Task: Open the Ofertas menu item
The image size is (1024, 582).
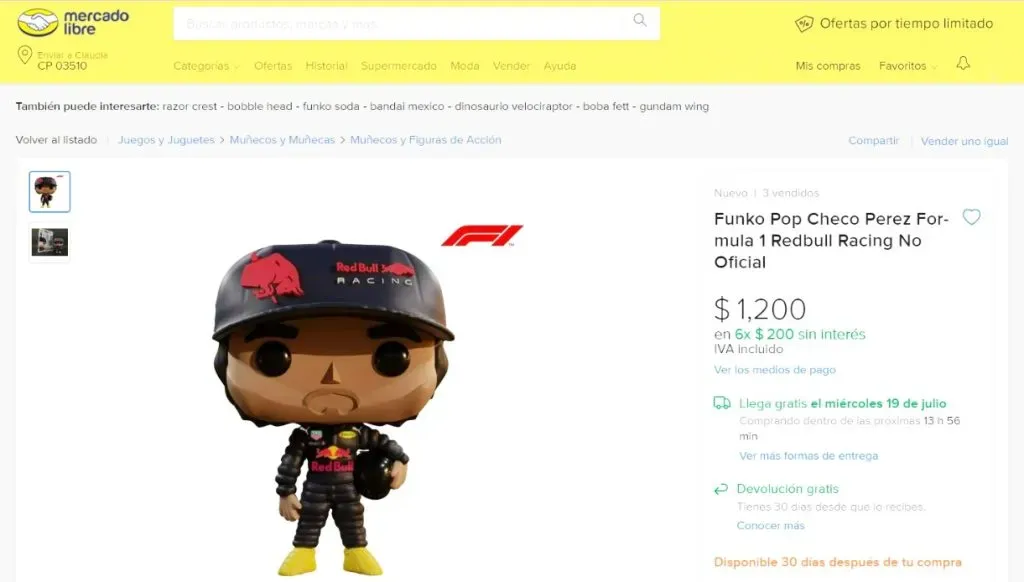Action: [273, 66]
